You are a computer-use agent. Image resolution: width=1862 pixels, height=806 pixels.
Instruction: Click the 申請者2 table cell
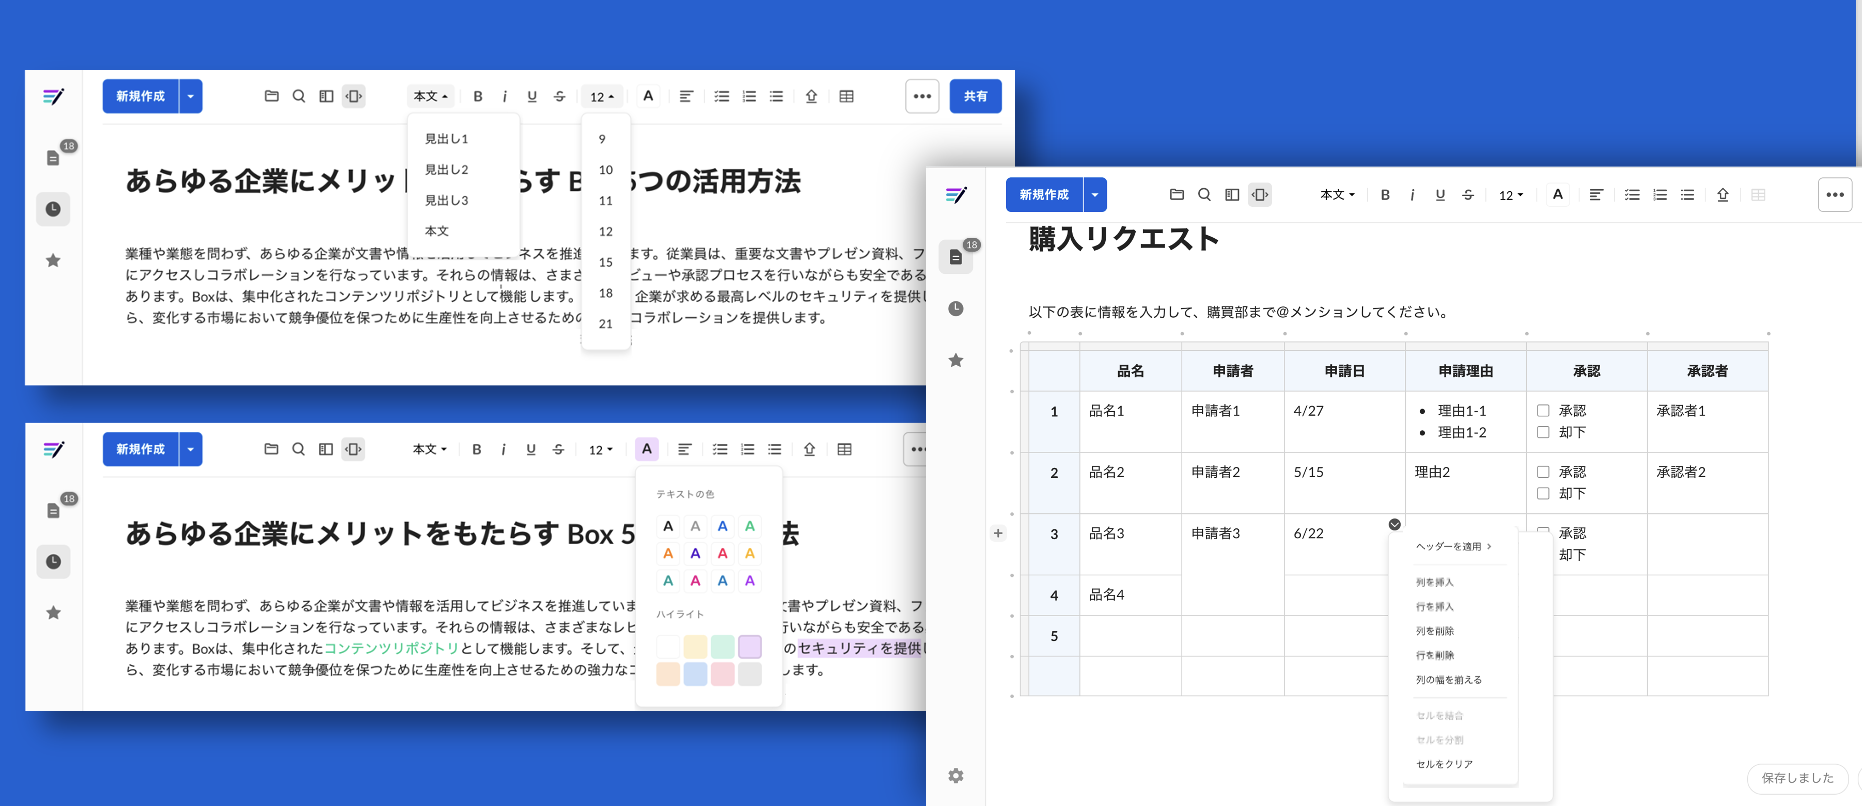1233,483
